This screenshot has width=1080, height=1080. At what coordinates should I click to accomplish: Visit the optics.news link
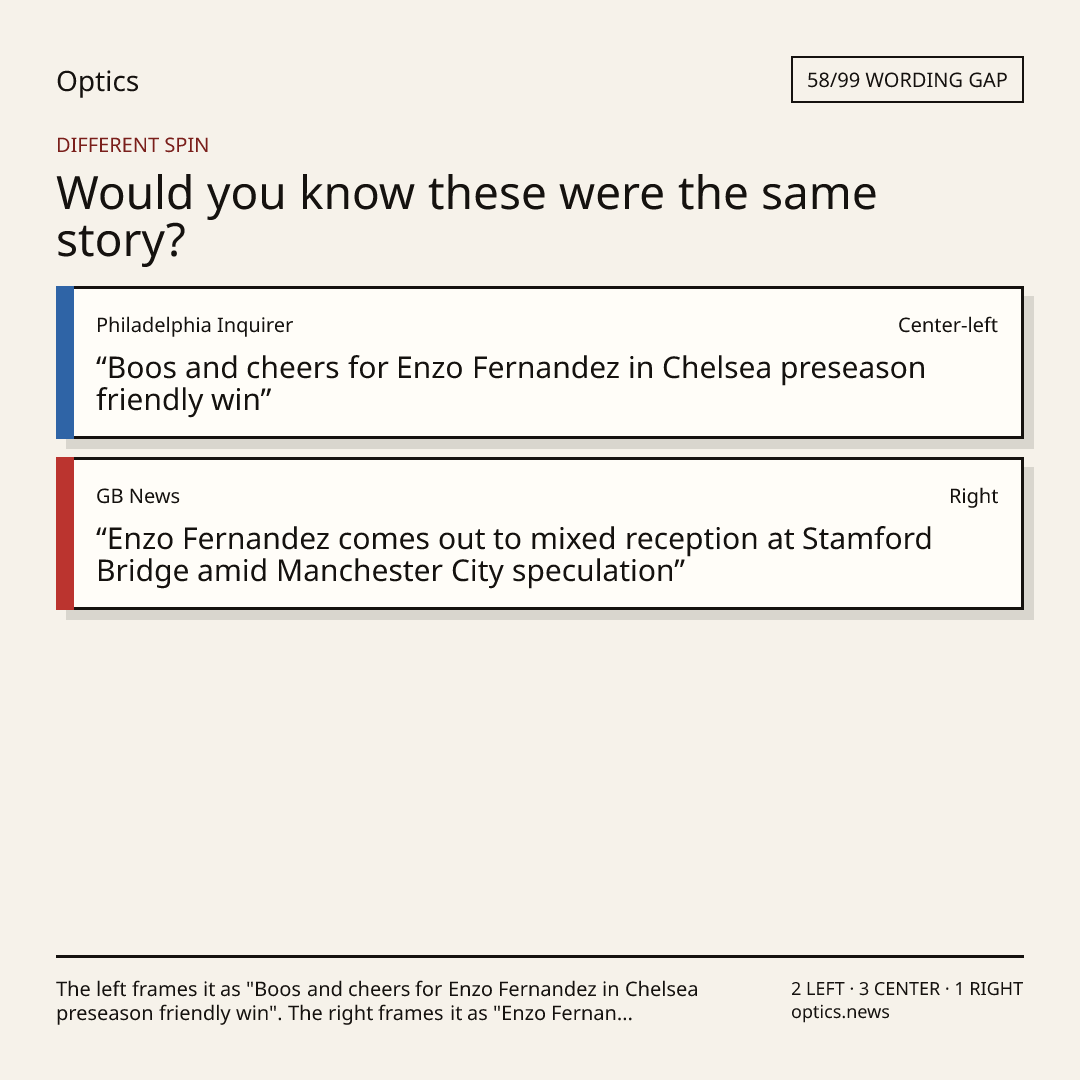coord(840,1012)
